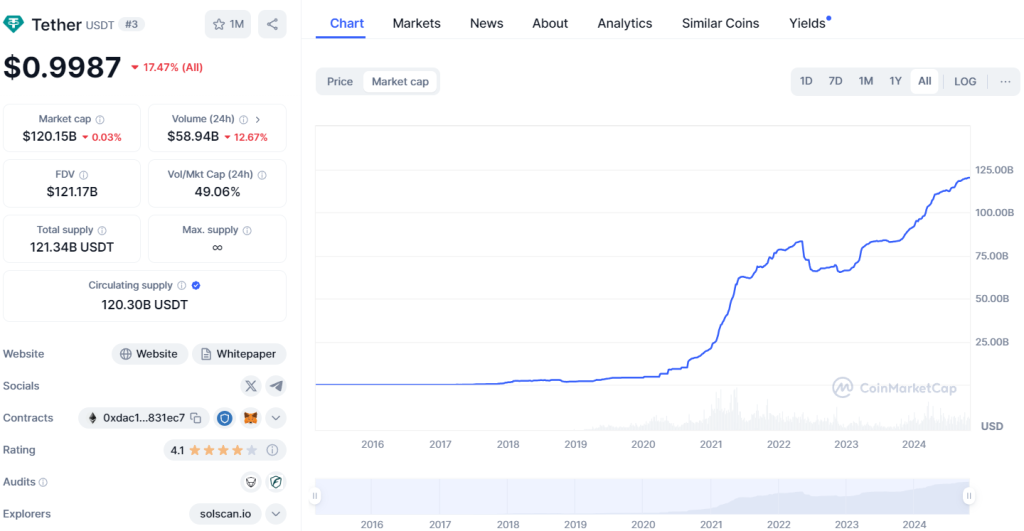Click the market cap chart line area
The width and height of the screenshot is (1024, 531).
(643, 278)
